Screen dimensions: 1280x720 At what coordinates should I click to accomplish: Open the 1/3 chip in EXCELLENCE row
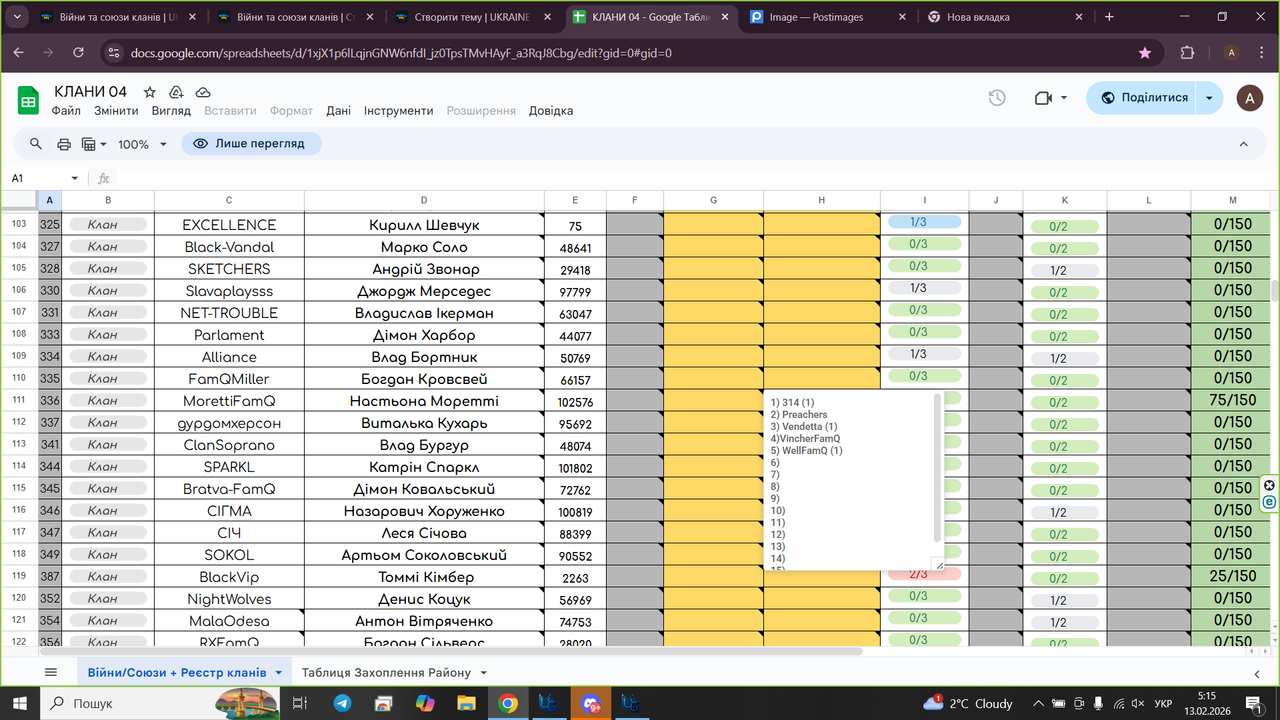(923, 222)
